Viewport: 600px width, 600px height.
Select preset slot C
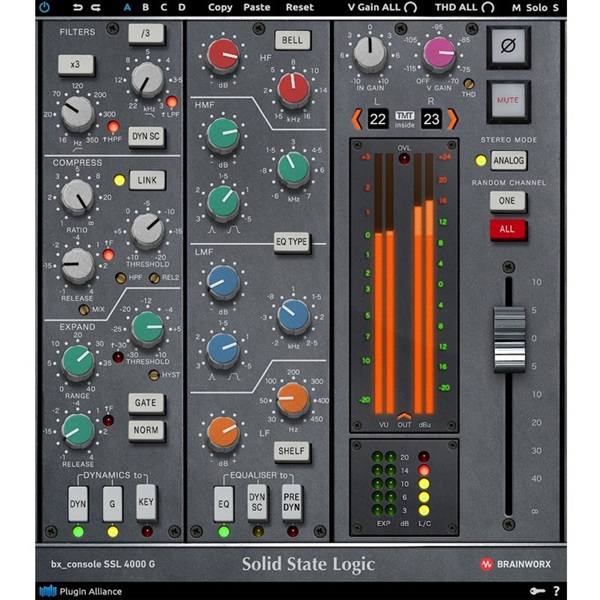(164, 7)
